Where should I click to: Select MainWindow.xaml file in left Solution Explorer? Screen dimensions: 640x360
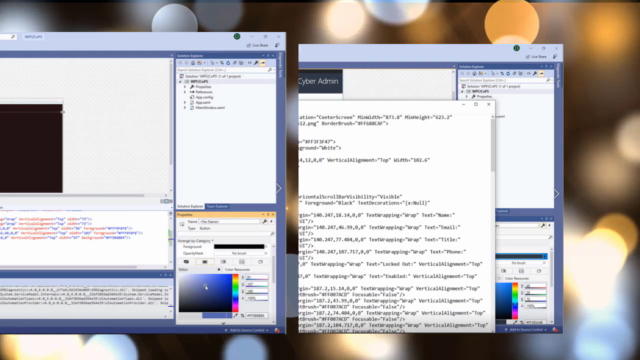point(210,108)
